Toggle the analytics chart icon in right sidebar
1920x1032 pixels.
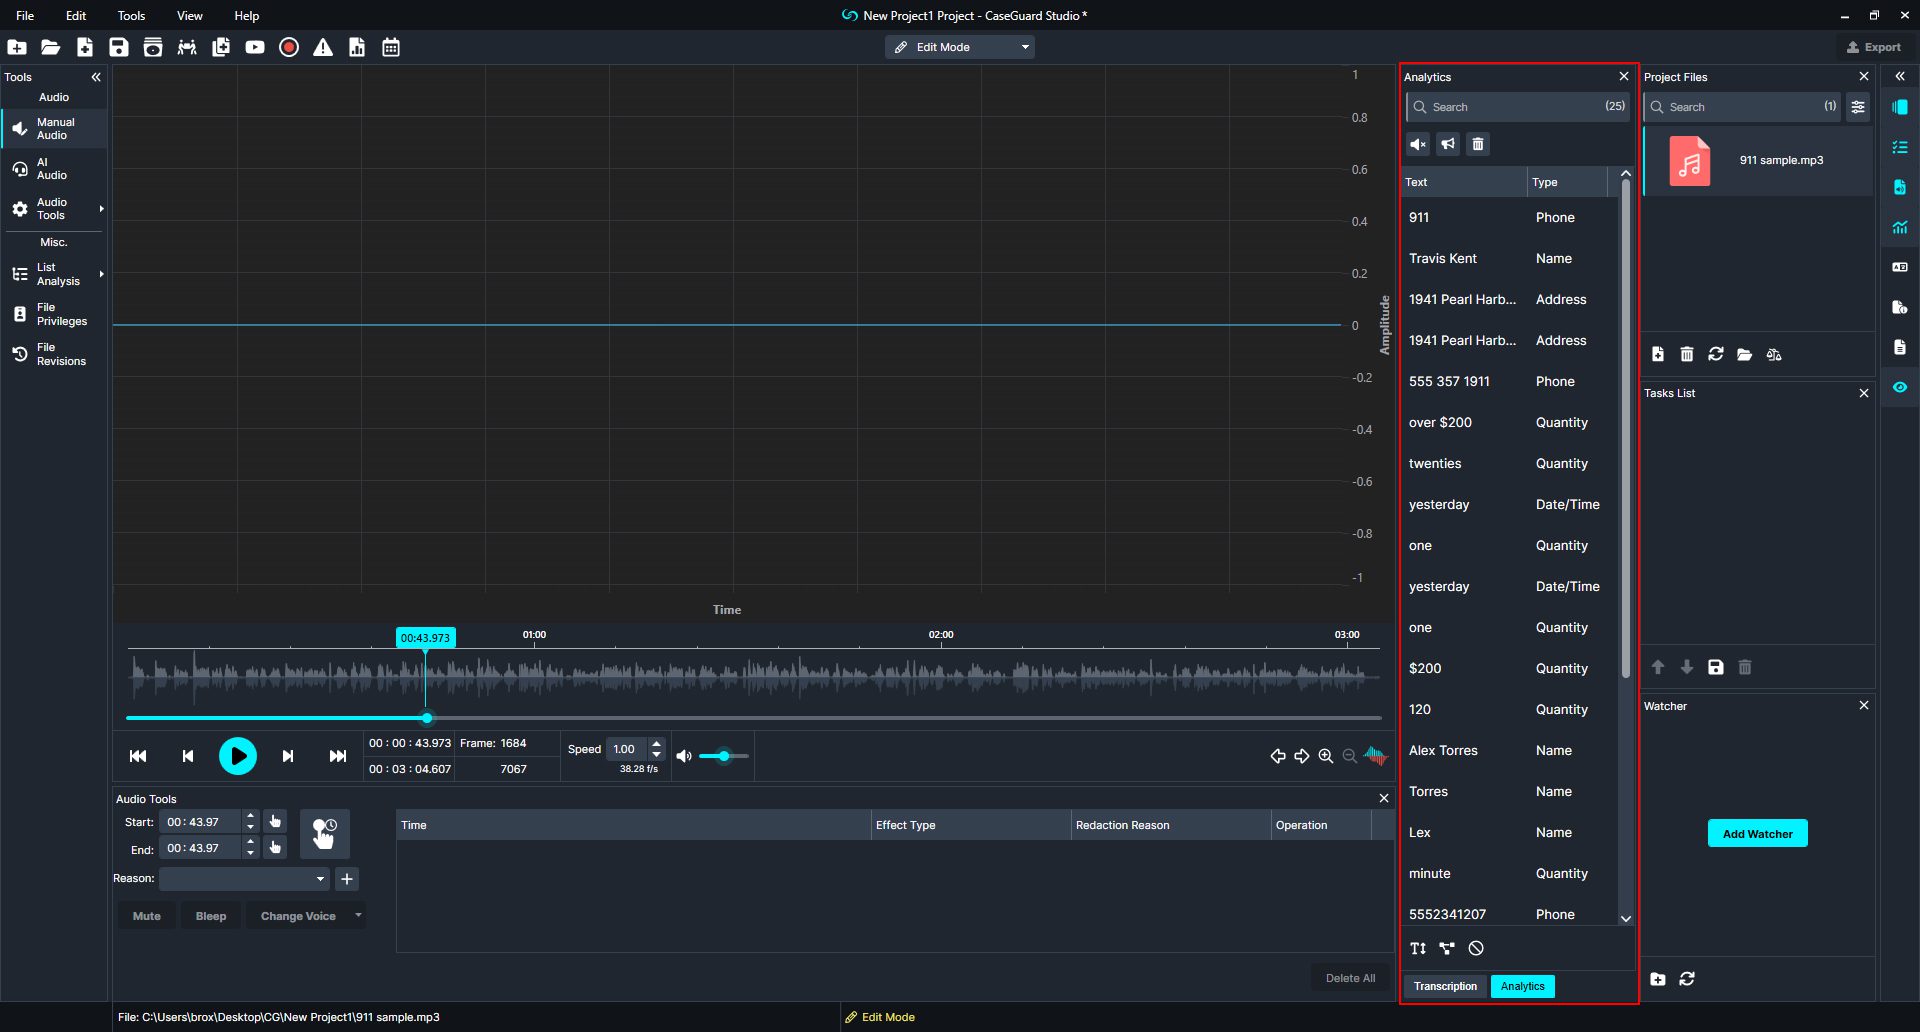point(1900,227)
